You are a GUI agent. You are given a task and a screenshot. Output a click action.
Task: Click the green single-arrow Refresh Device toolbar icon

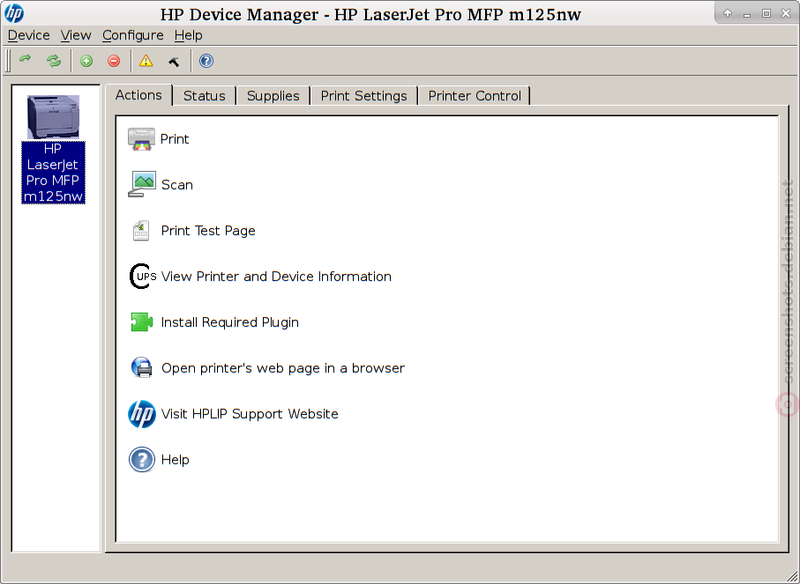pyautogui.click(x=25, y=61)
